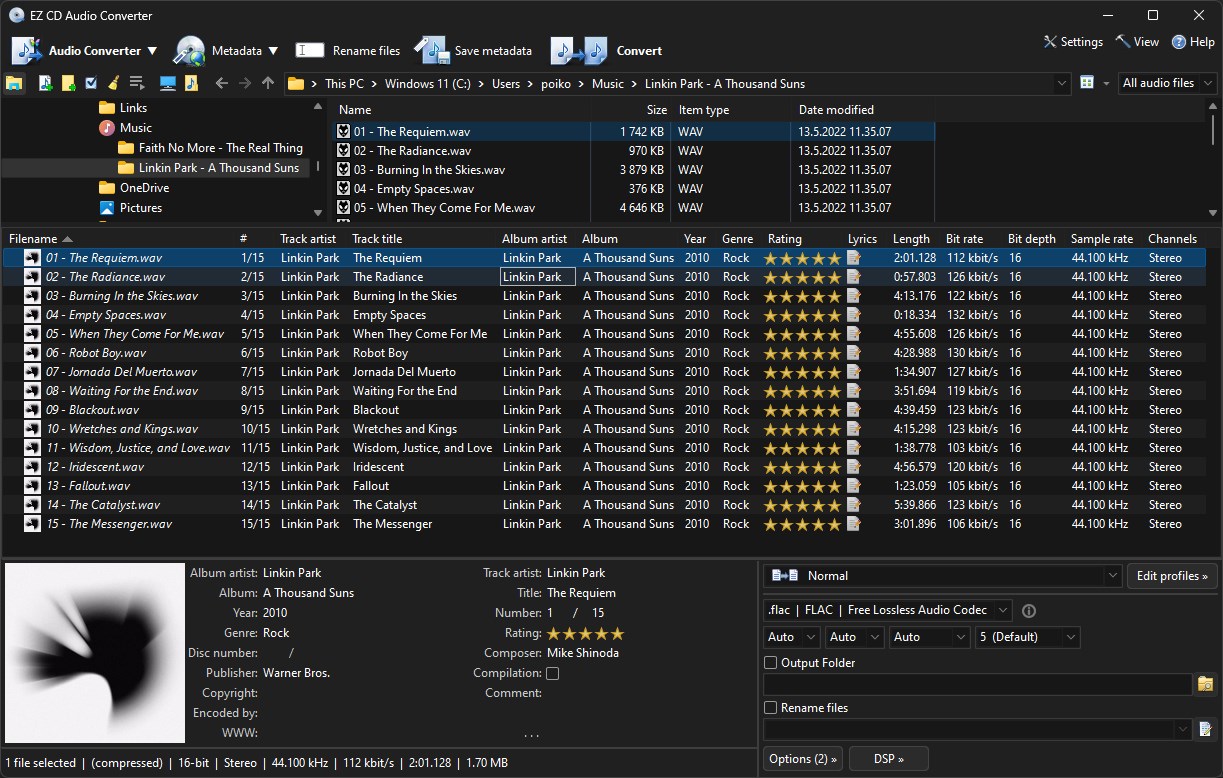Click the Edit profiles button
This screenshot has height=778, width=1223.
coord(1171,575)
